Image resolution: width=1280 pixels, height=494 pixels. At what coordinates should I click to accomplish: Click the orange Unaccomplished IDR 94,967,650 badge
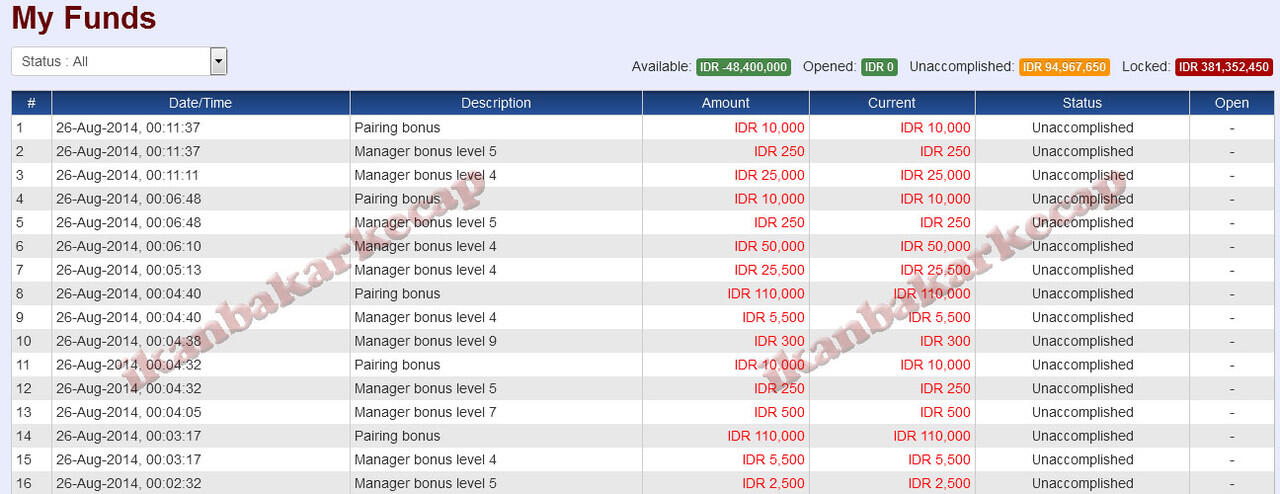(x=1064, y=67)
